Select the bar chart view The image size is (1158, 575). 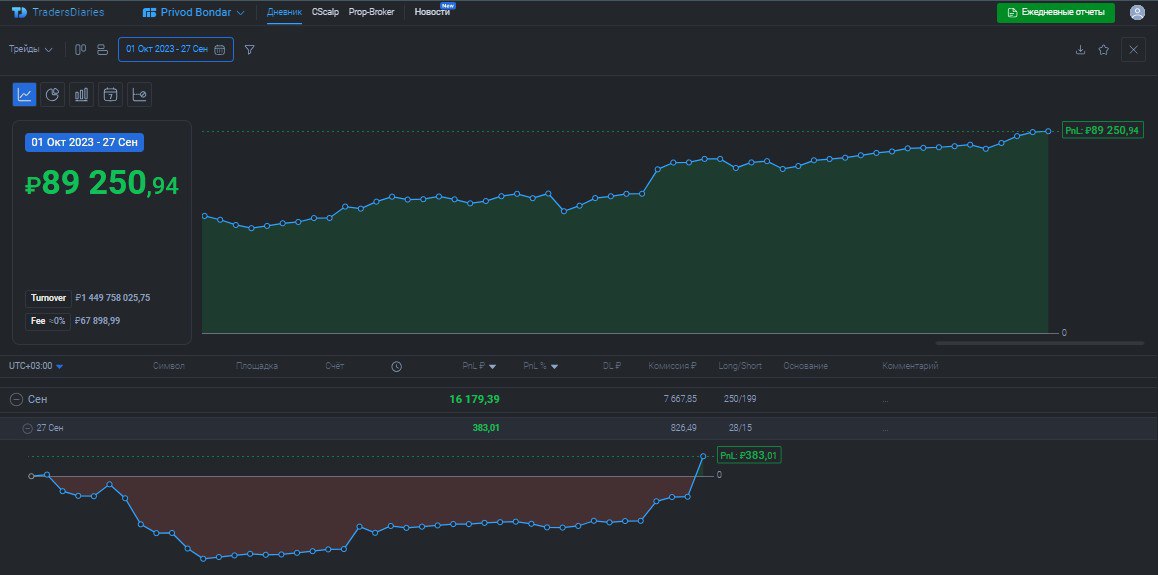(x=81, y=94)
